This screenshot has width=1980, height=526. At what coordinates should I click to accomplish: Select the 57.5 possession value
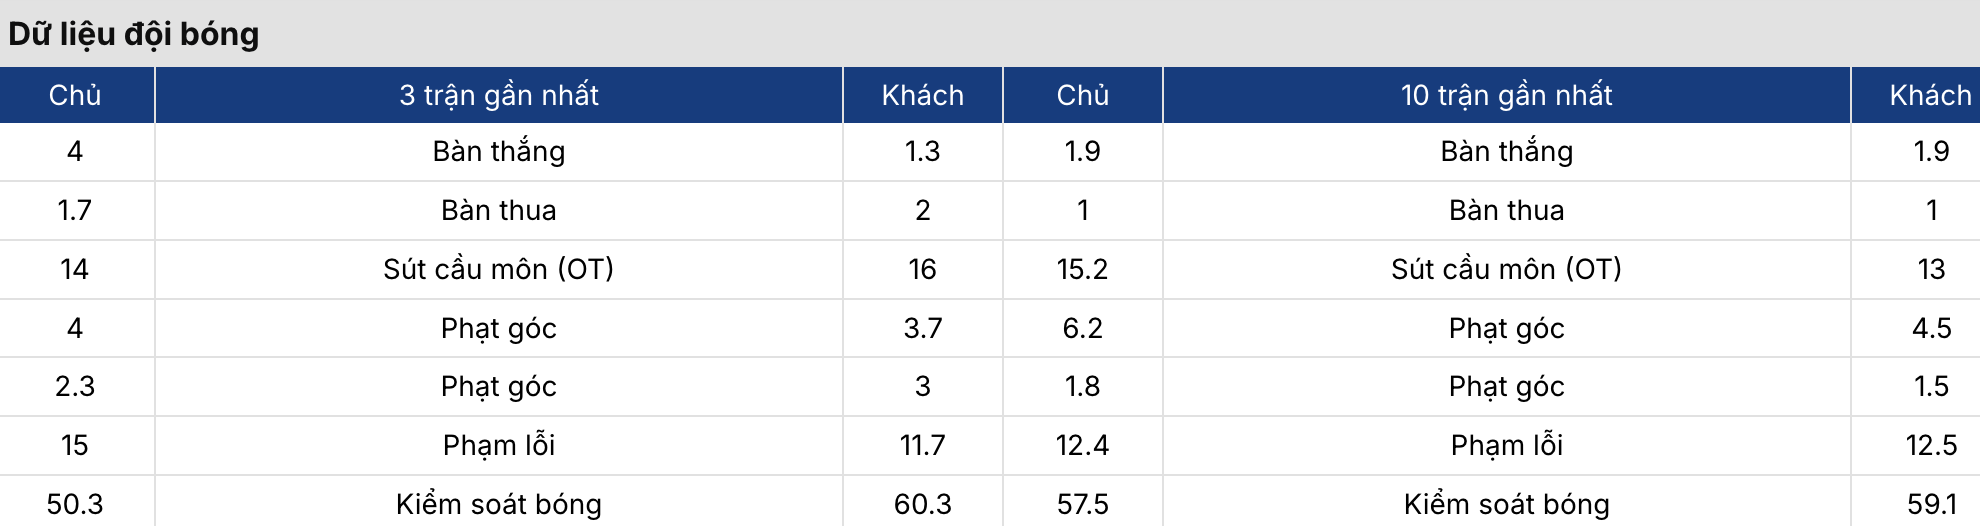(1082, 504)
